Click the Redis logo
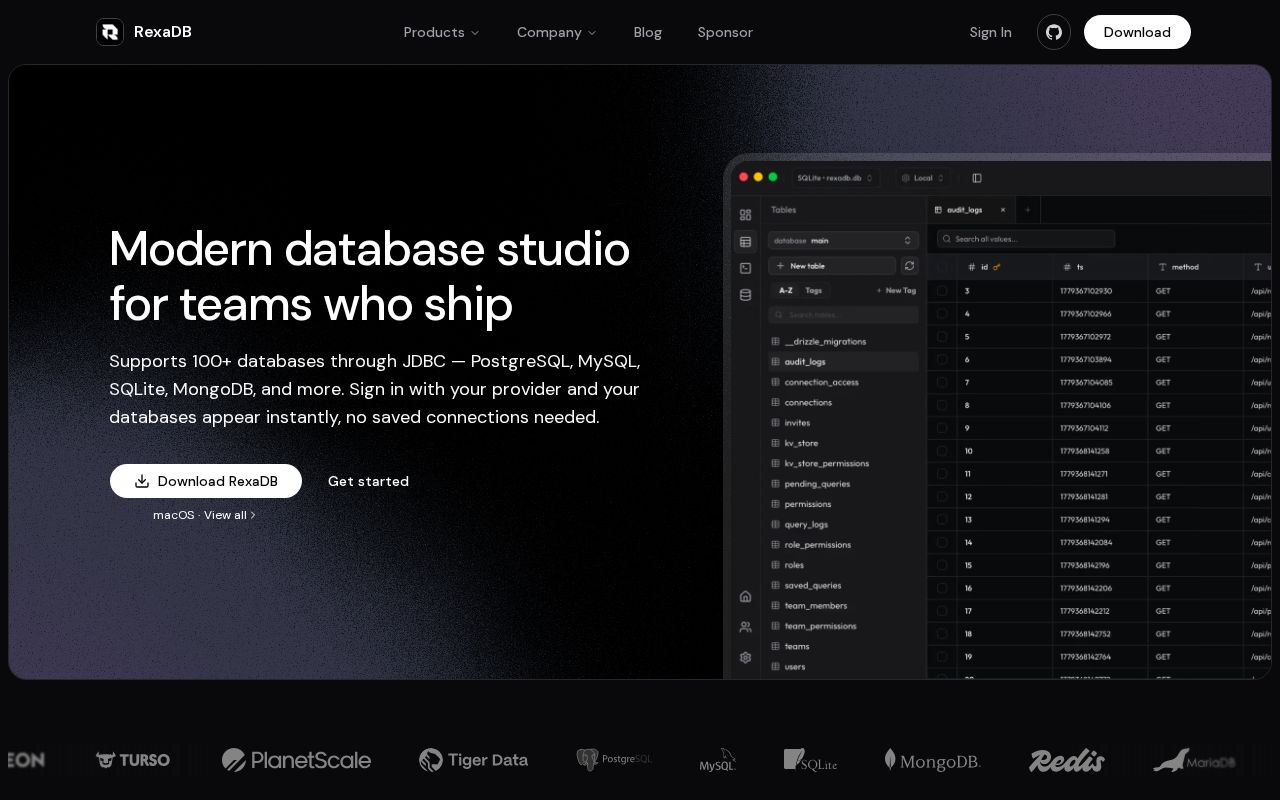This screenshot has height=800, width=1280. 1067,760
